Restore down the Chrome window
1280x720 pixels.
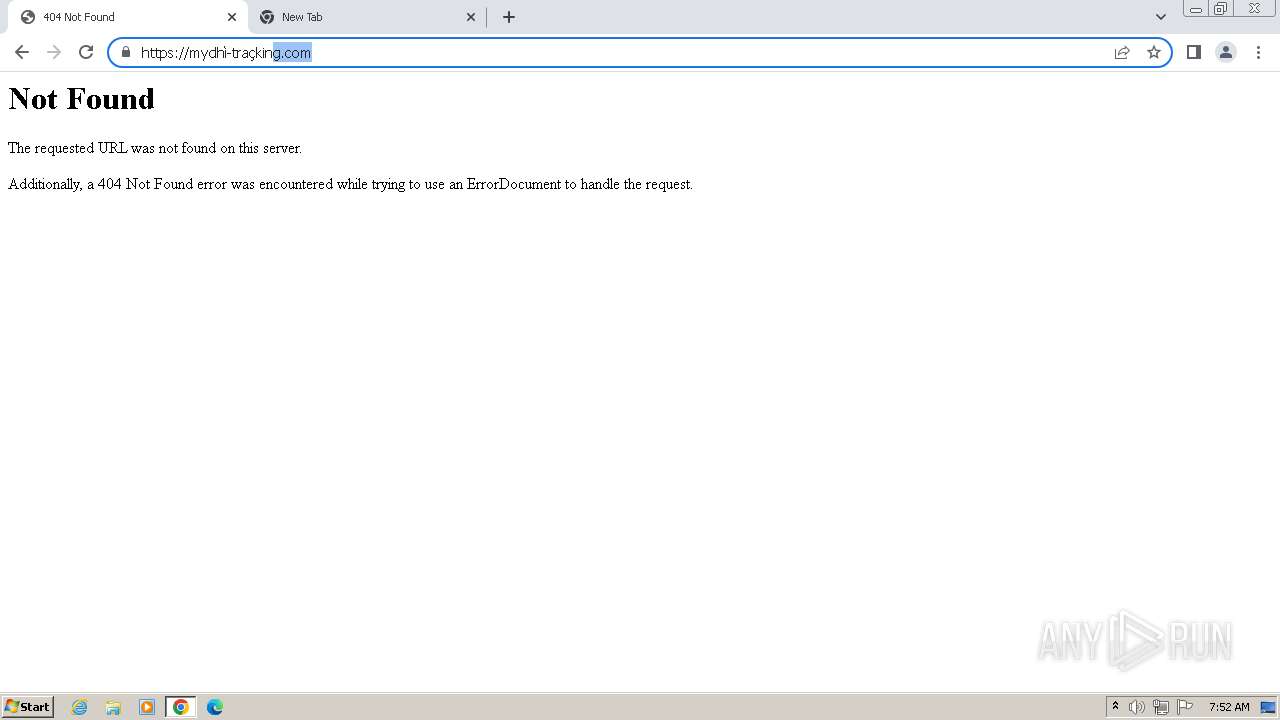[1221, 9]
